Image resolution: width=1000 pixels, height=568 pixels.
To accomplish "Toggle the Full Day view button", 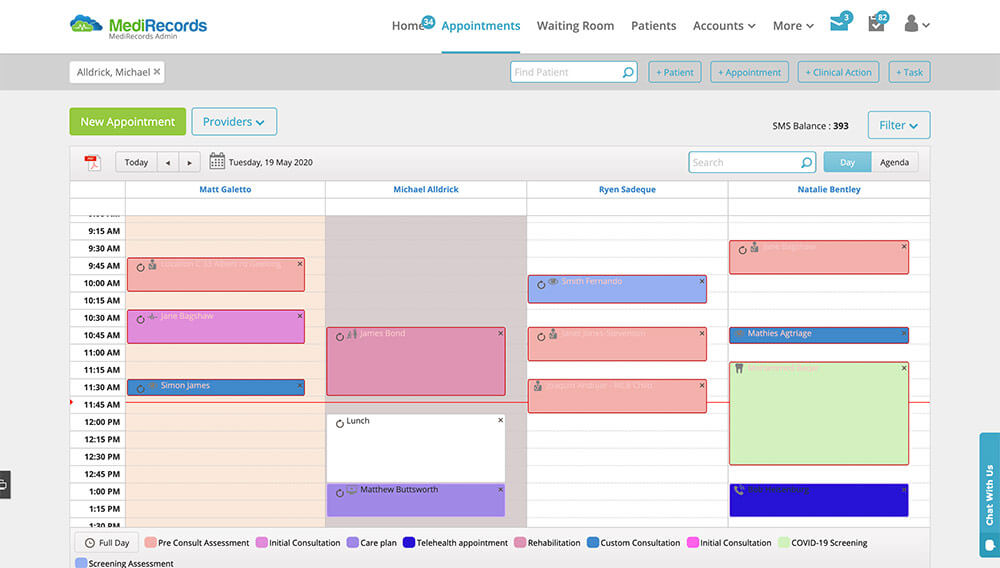I will point(107,543).
